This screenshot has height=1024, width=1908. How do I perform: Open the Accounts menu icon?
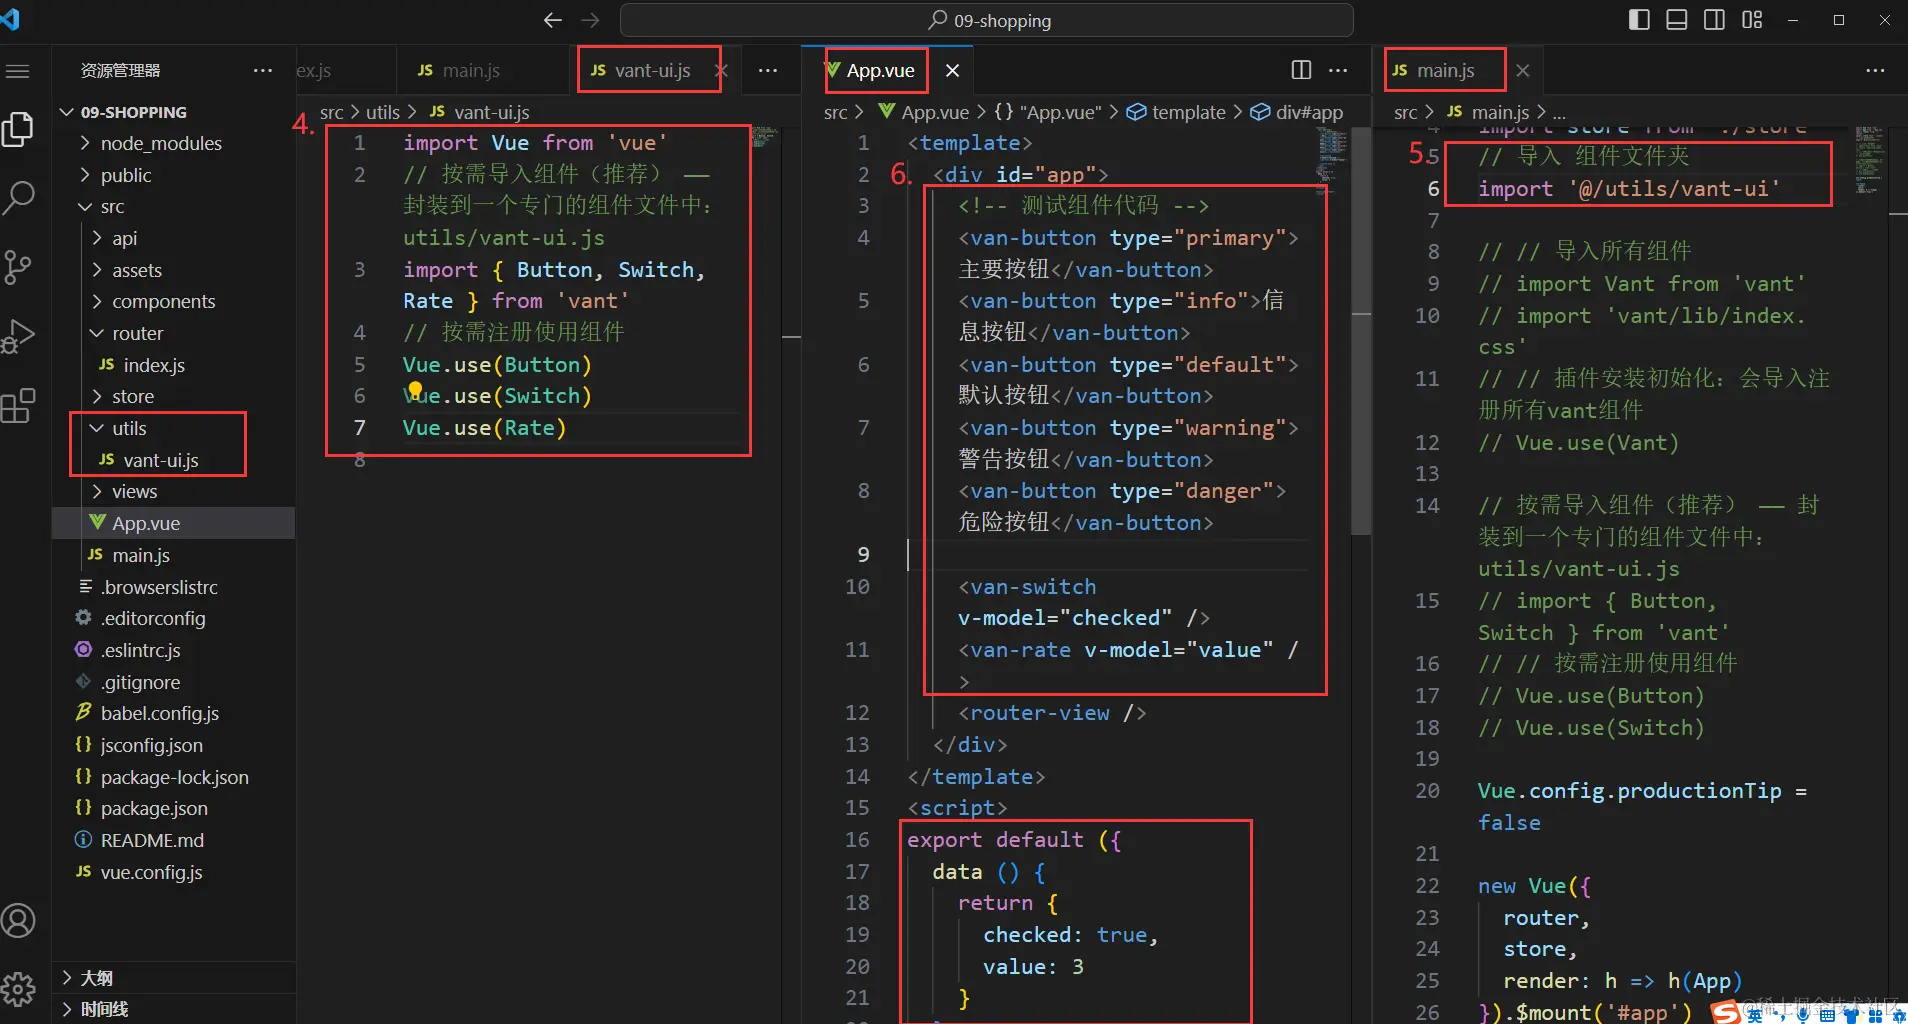click(x=19, y=921)
